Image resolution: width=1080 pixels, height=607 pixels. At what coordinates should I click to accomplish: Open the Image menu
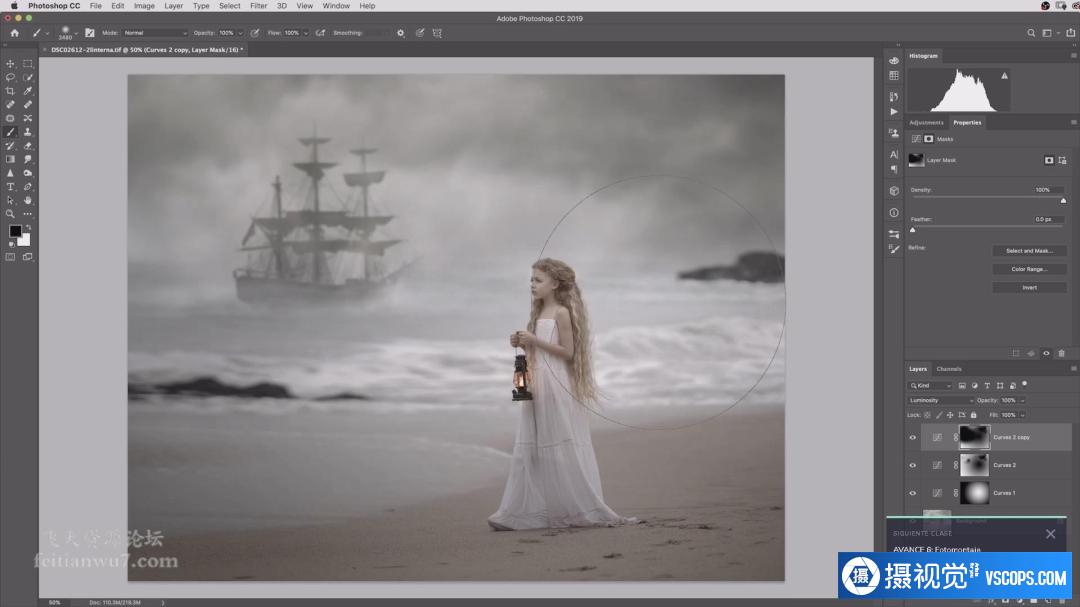(x=144, y=6)
